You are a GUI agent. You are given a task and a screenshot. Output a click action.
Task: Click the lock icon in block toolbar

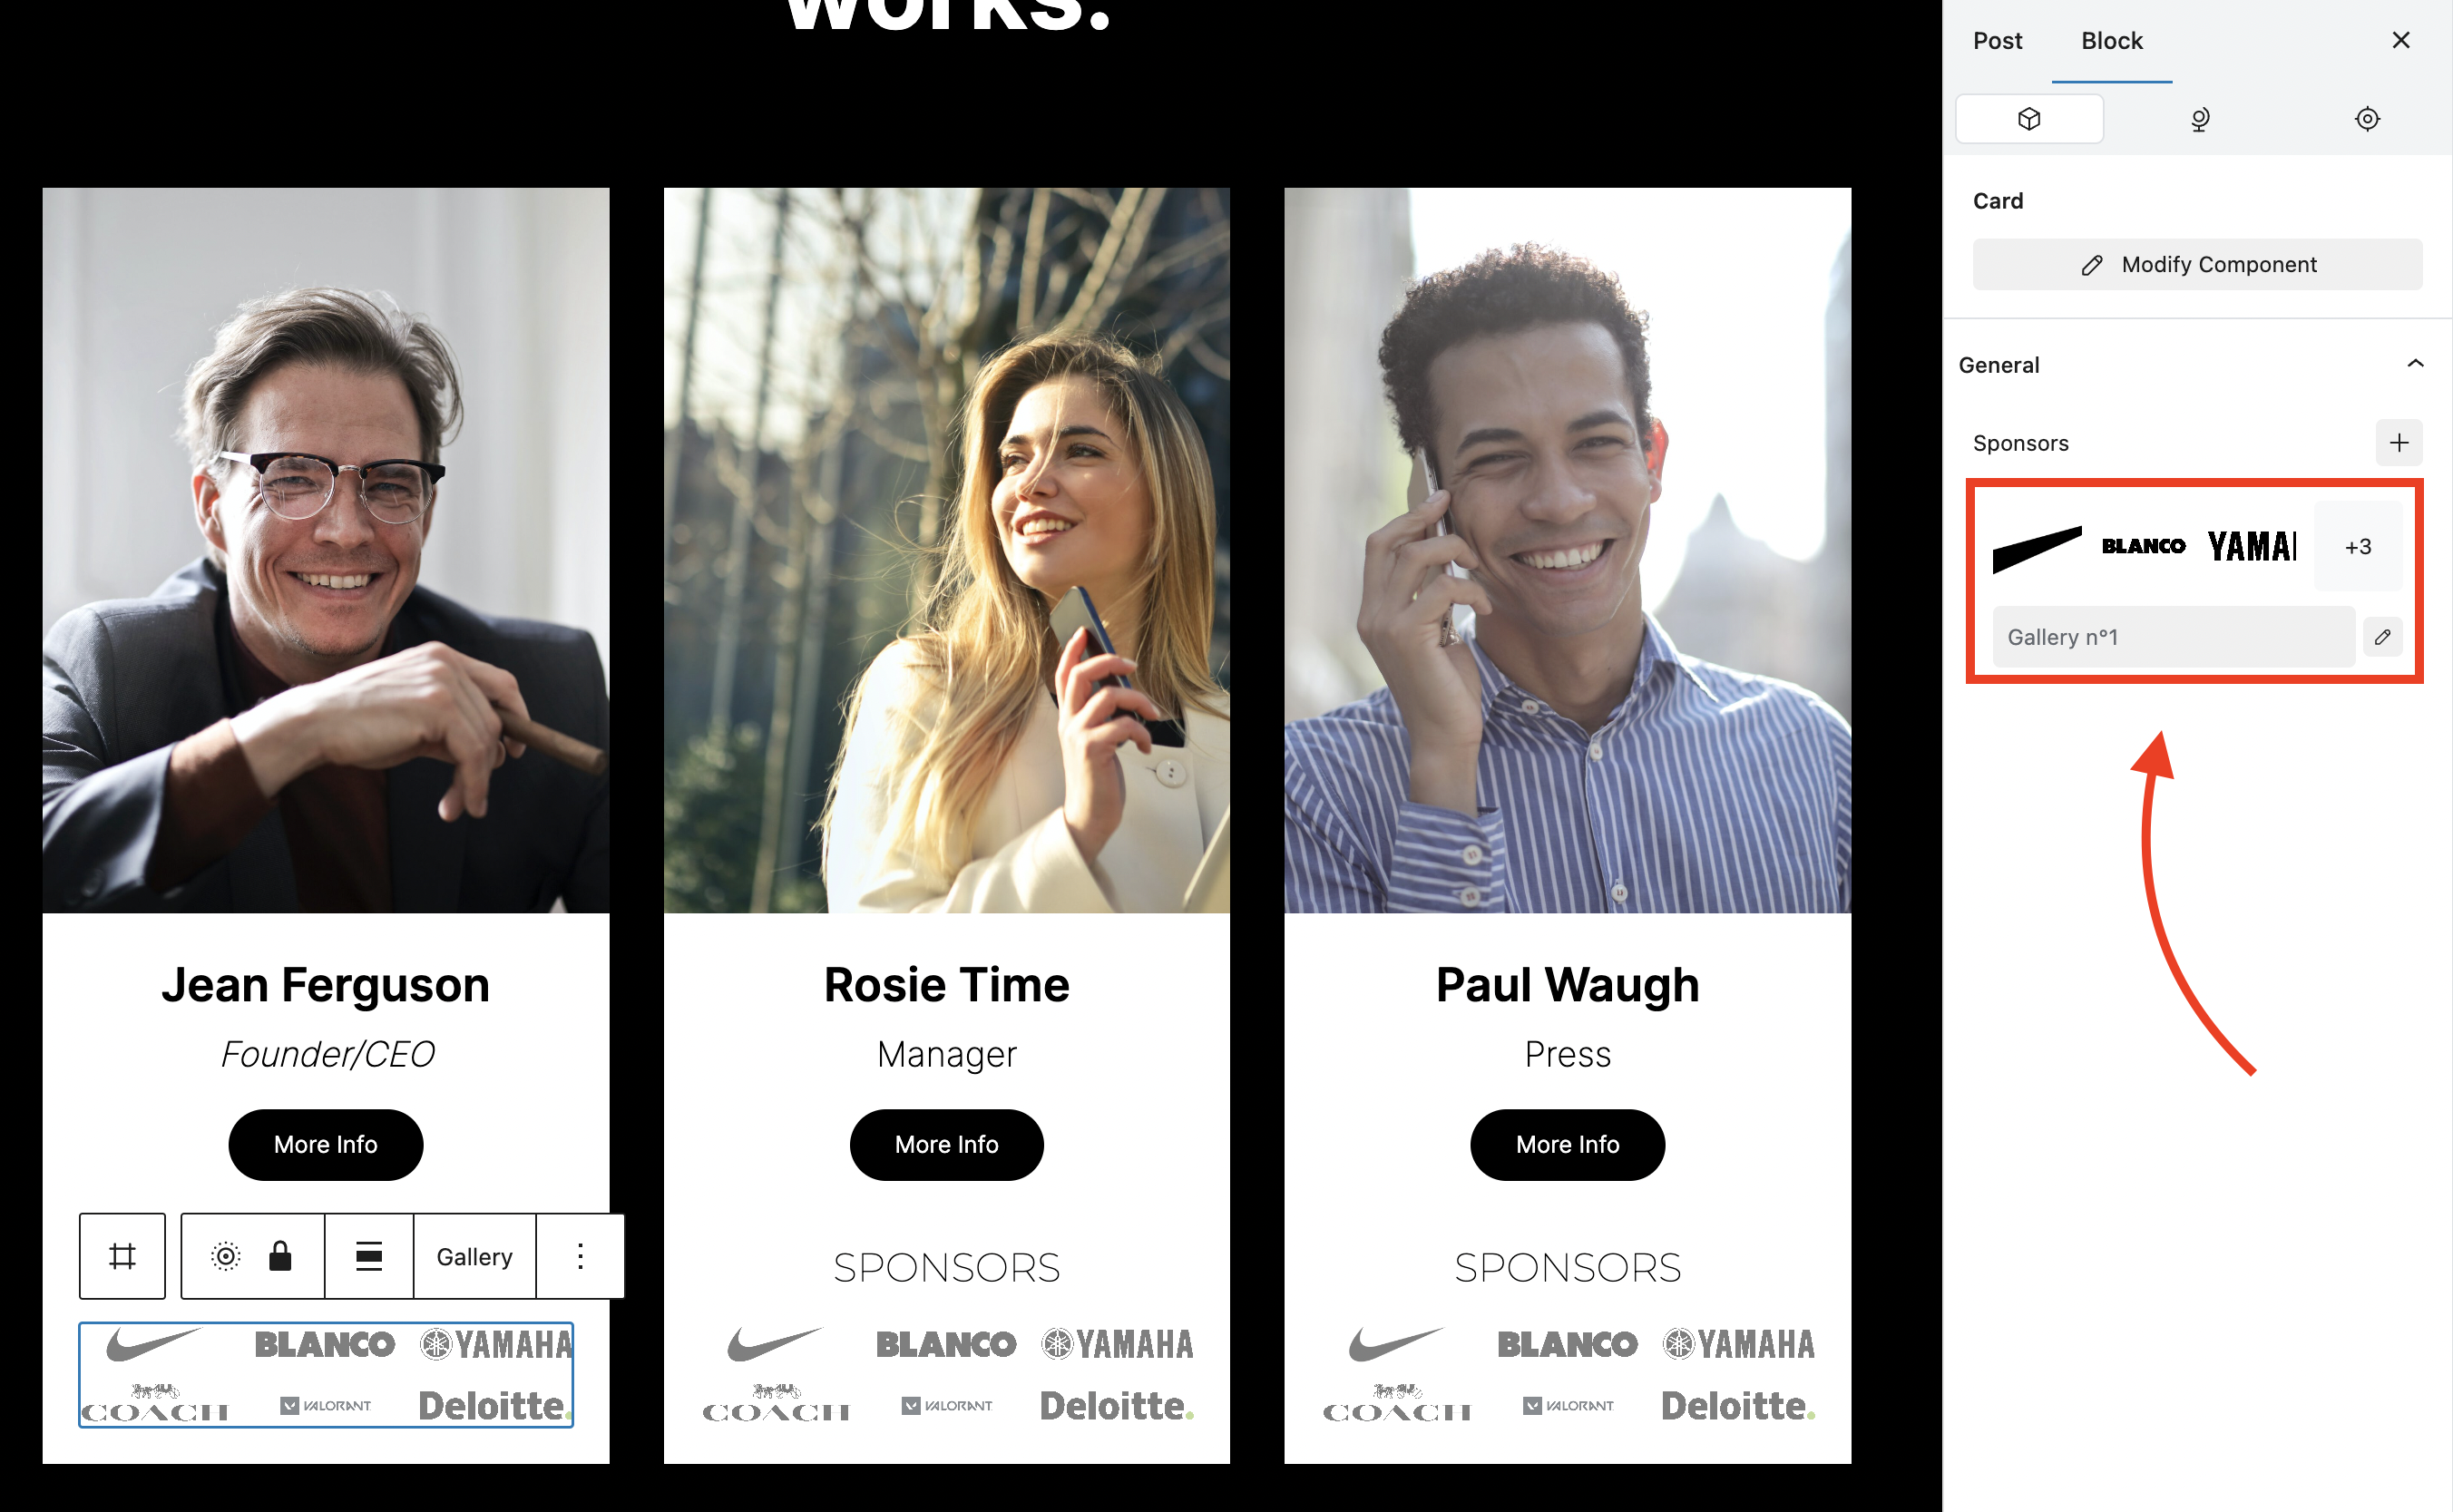point(280,1256)
